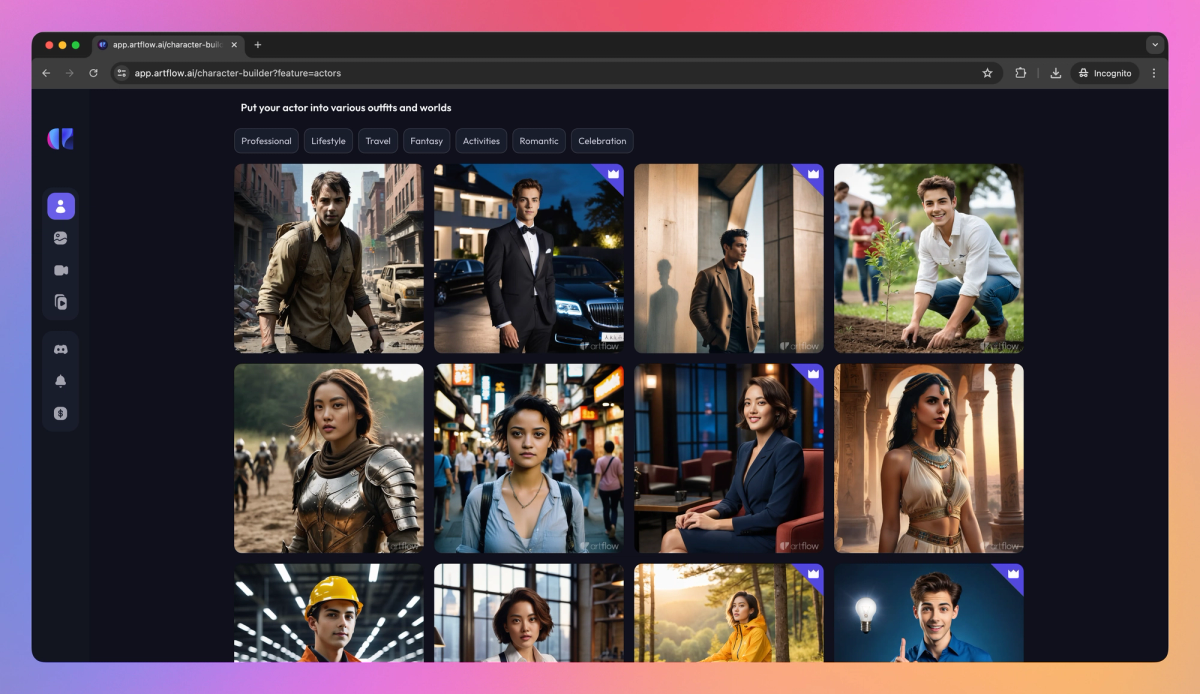Image resolution: width=1200 pixels, height=694 pixels.
Task: Open the Actors person icon in sidebar
Action: tap(61, 206)
